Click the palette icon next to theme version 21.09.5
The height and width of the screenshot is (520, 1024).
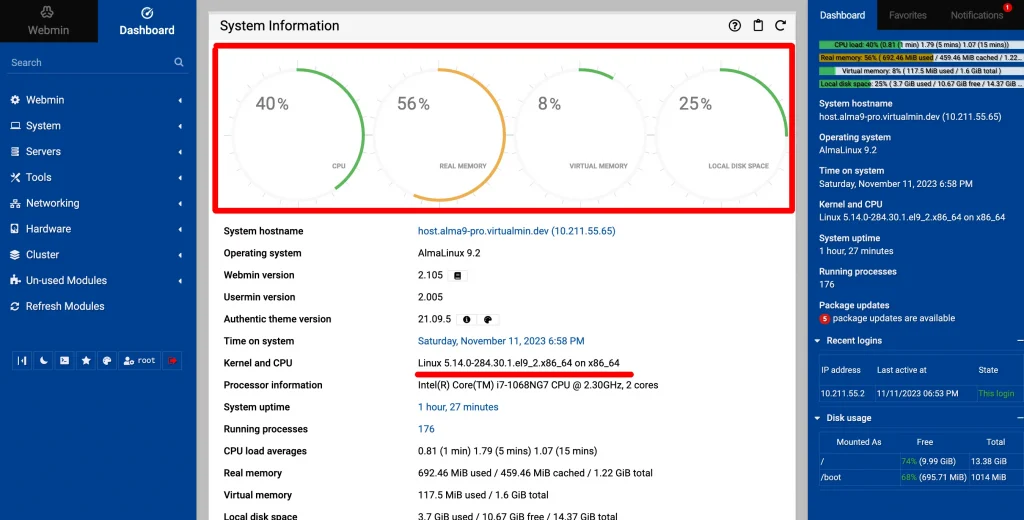click(488, 319)
